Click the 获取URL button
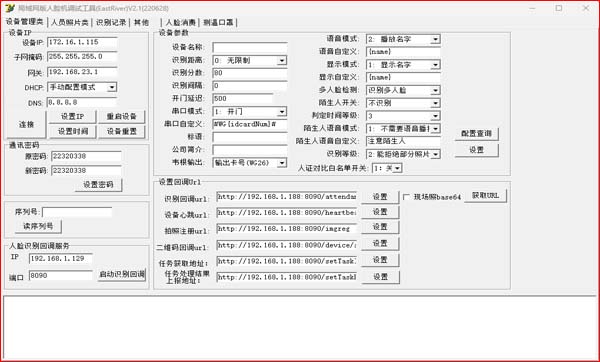This screenshot has height=362, width=600. pos(485,196)
